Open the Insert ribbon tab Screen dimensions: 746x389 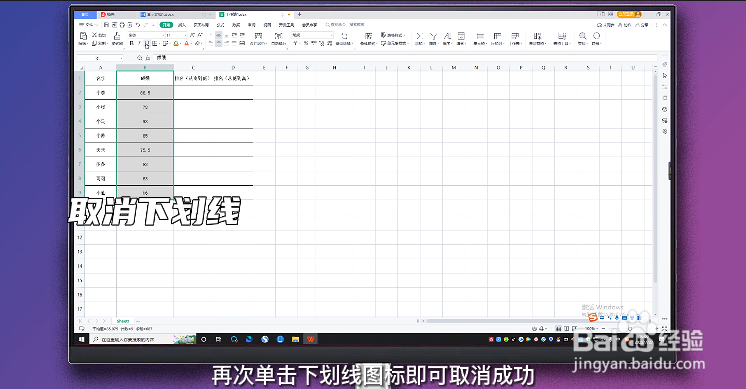[x=182, y=25]
